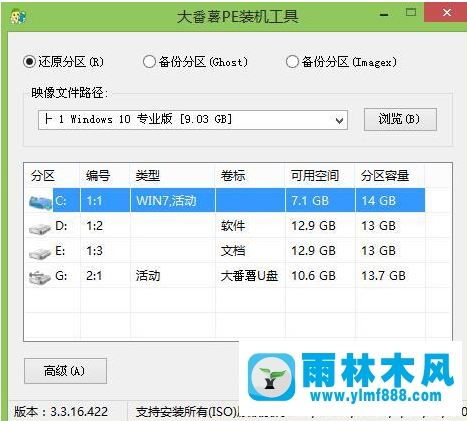This screenshot has width=467, height=421.
Task: Minimize the 大番薯PE装机工具 window
Action: click(x=384, y=15)
